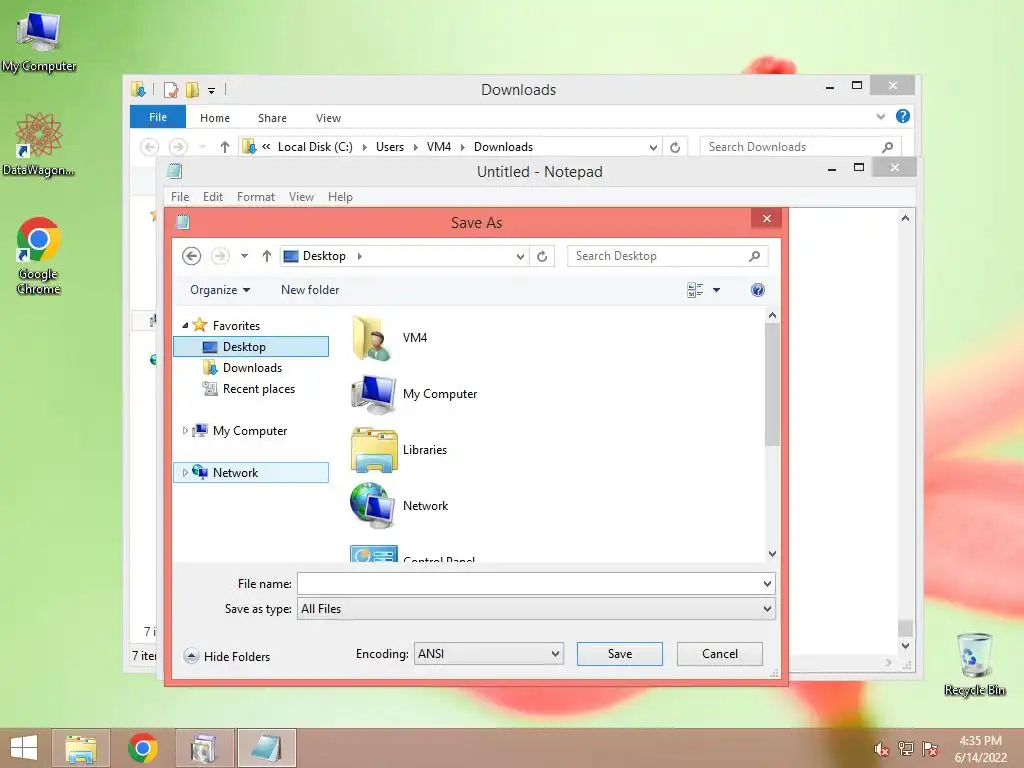This screenshot has height=768, width=1024.
Task: Open Action Center flag icon
Action: pyautogui.click(x=929, y=749)
